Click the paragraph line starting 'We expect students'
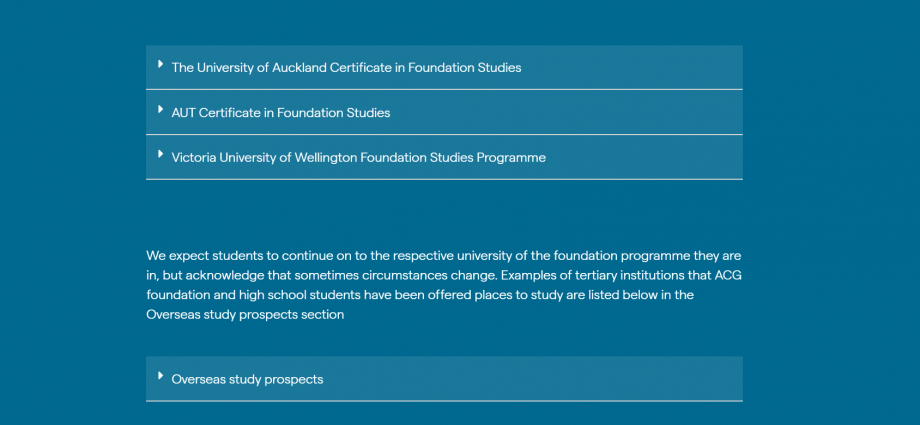 (x=444, y=256)
